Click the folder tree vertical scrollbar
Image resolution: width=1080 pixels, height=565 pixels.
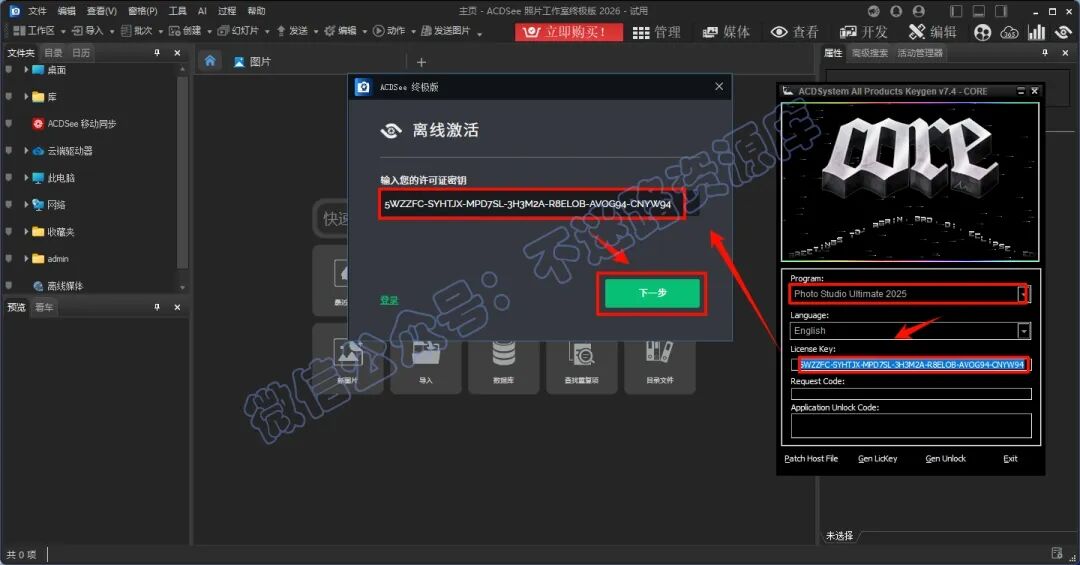tap(182, 172)
